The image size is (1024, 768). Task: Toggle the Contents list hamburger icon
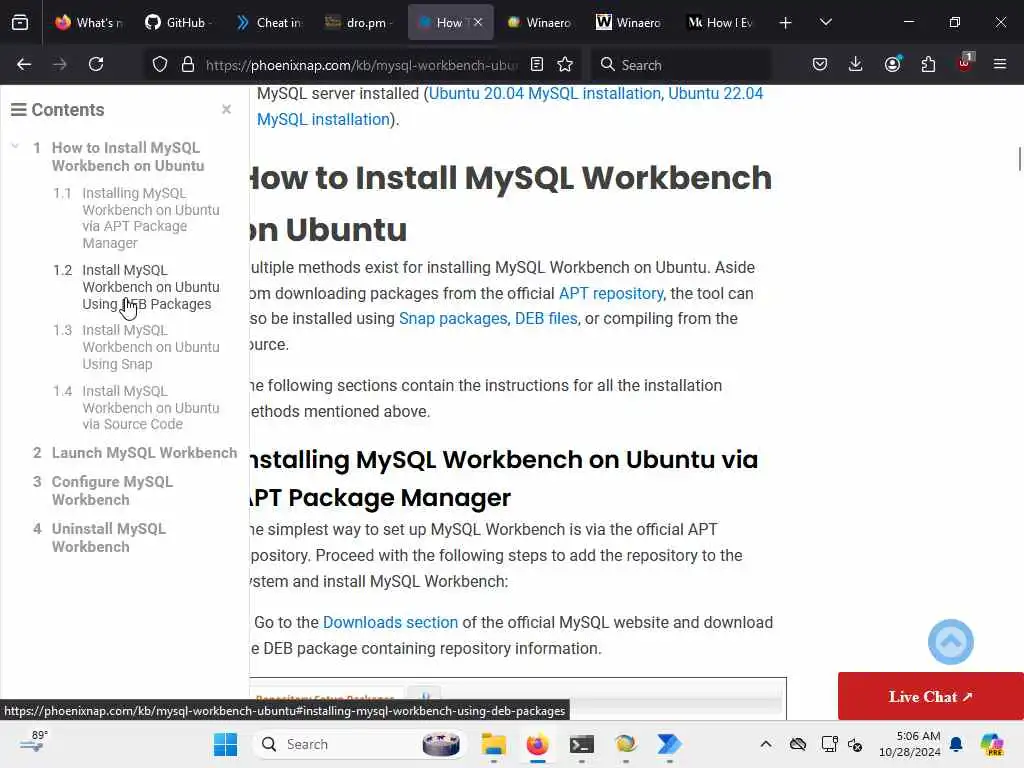pos(19,110)
